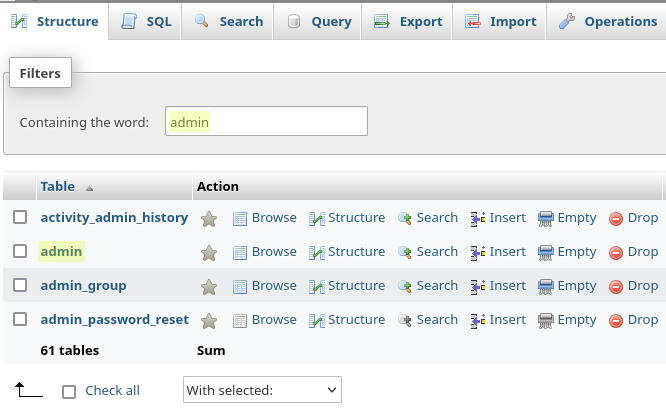Click Browse icon in activity_admin_history row
The image size is (666, 411).
click(x=240, y=219)
